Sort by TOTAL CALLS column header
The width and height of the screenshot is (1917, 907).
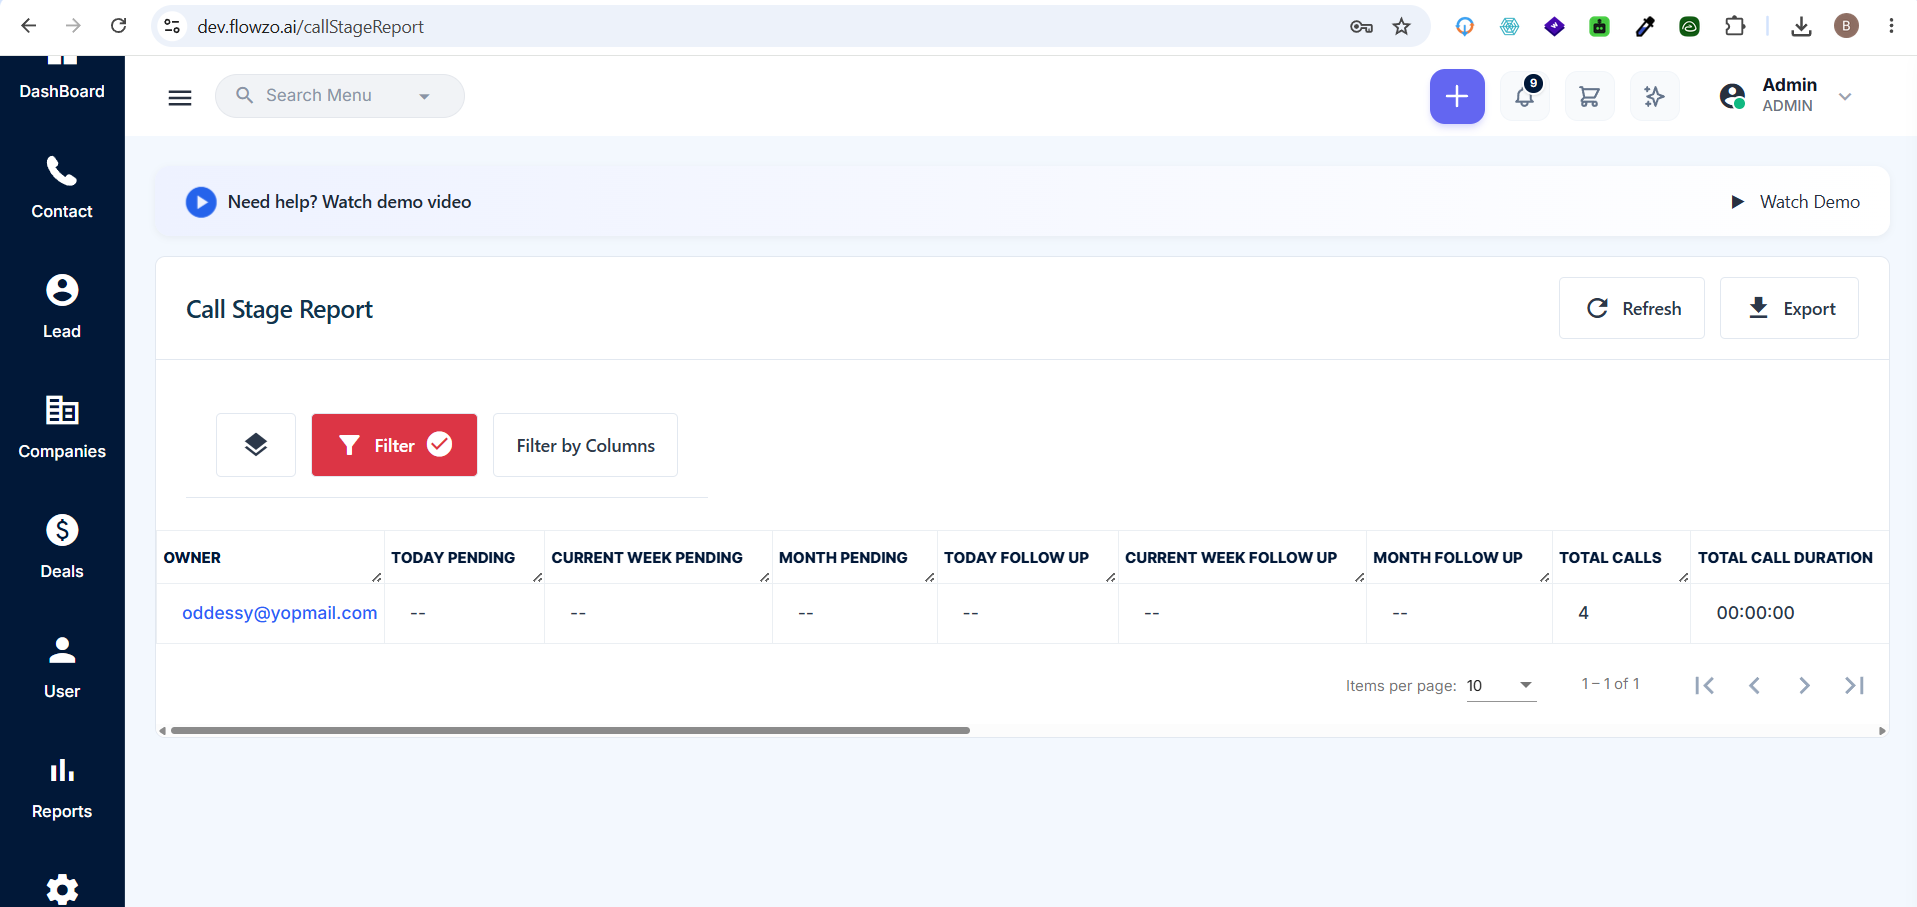(x=1610, y=558)
